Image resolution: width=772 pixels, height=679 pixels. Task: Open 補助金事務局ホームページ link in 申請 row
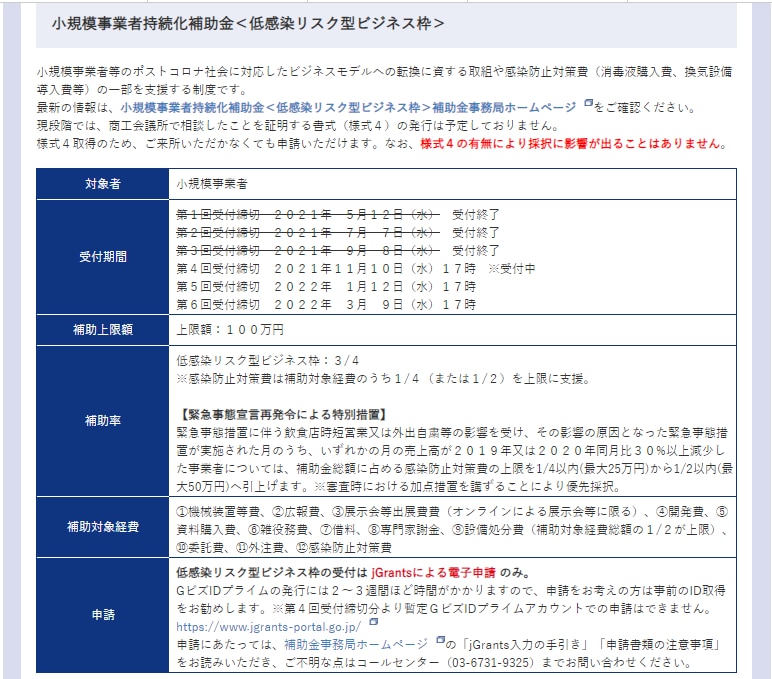[x=356, y=645]
